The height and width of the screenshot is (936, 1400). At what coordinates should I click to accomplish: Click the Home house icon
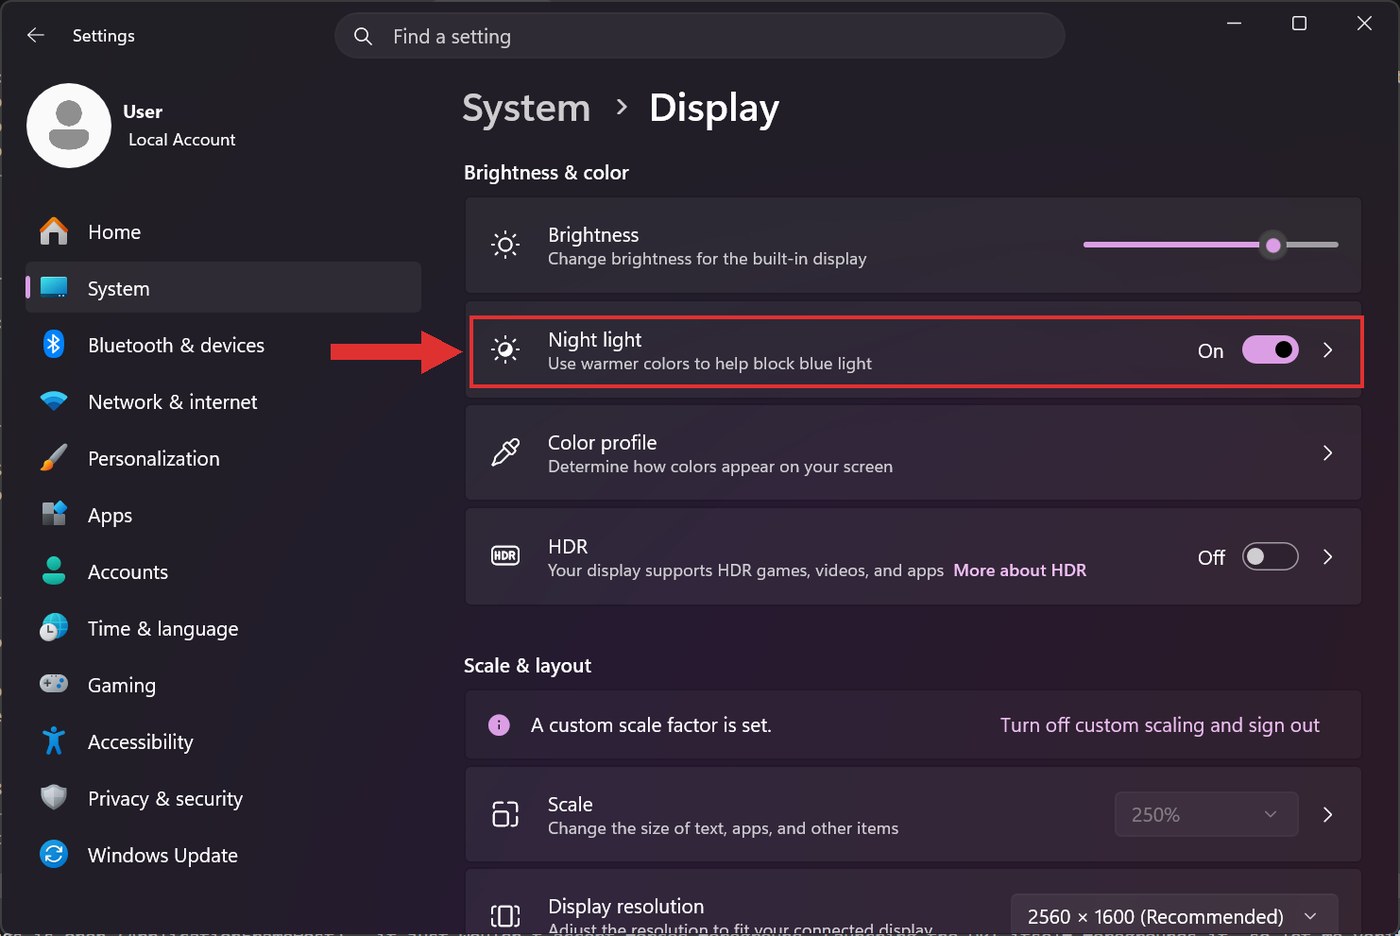pyautogui.click(x=54, y=231)
